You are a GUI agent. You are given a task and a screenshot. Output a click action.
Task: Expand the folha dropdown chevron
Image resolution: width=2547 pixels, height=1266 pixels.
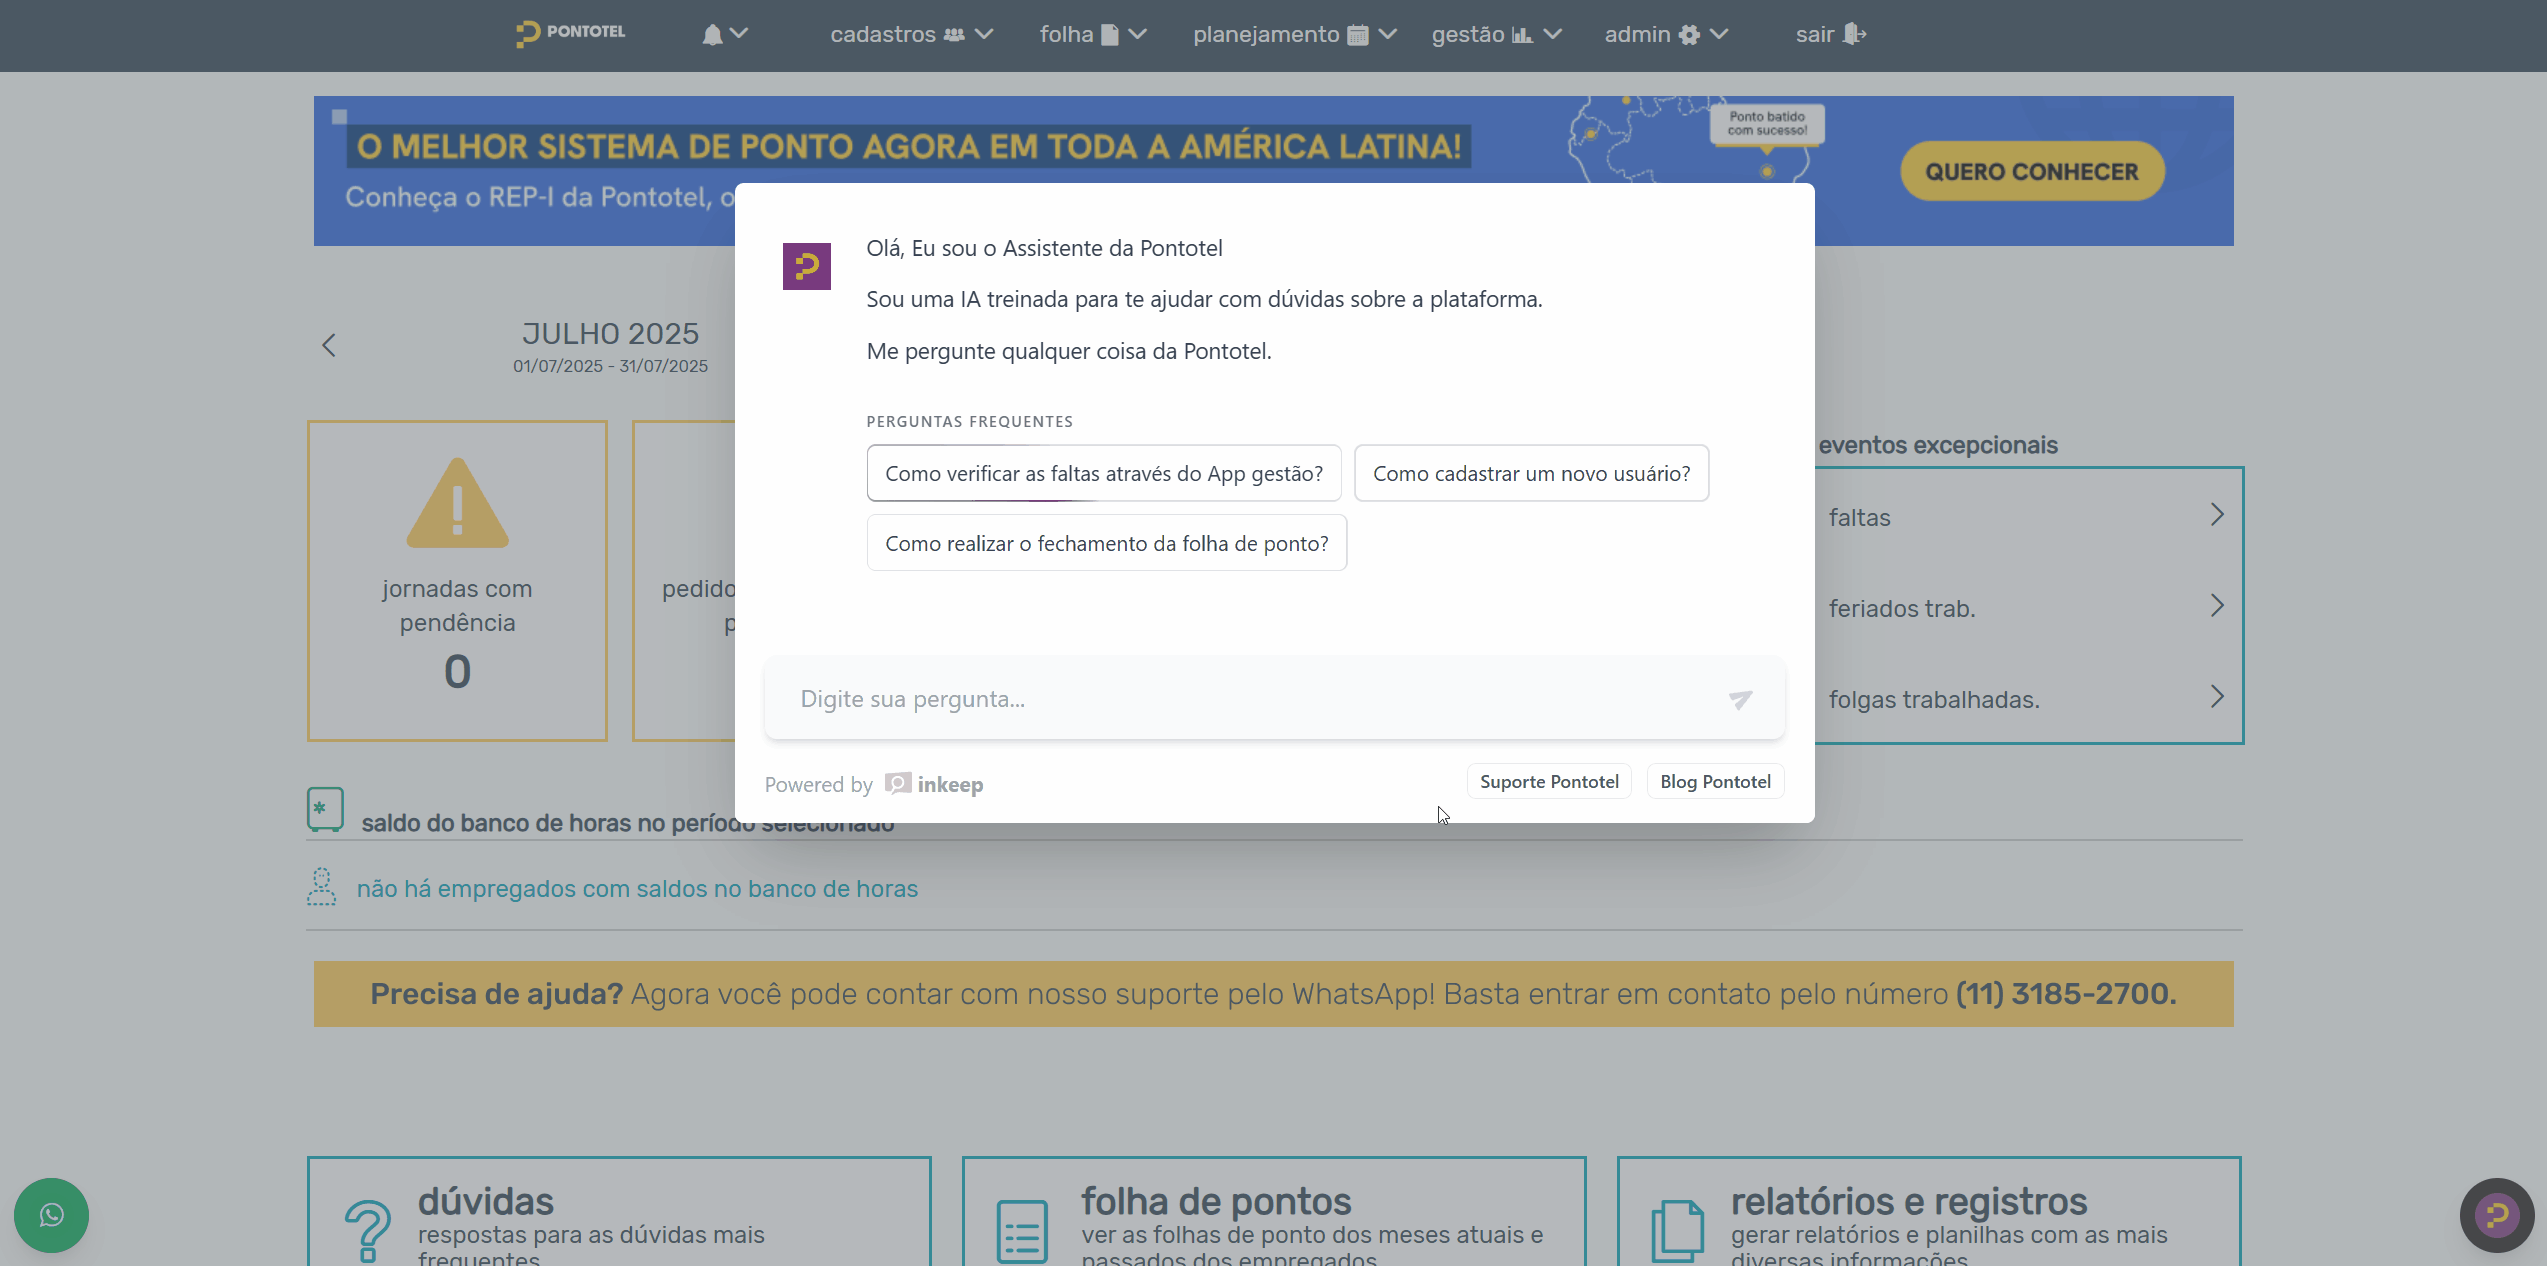(x=1137, y=34)
